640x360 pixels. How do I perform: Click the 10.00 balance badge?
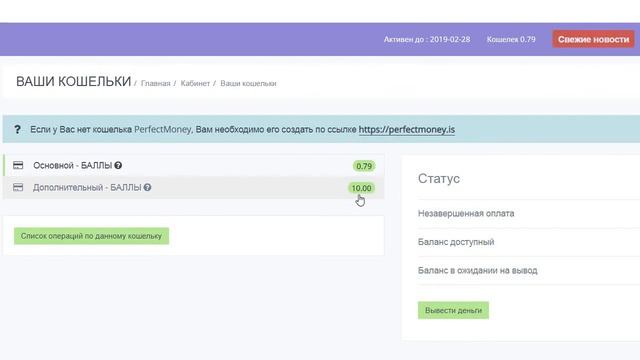pyautogui.click(x=361, y=188)
